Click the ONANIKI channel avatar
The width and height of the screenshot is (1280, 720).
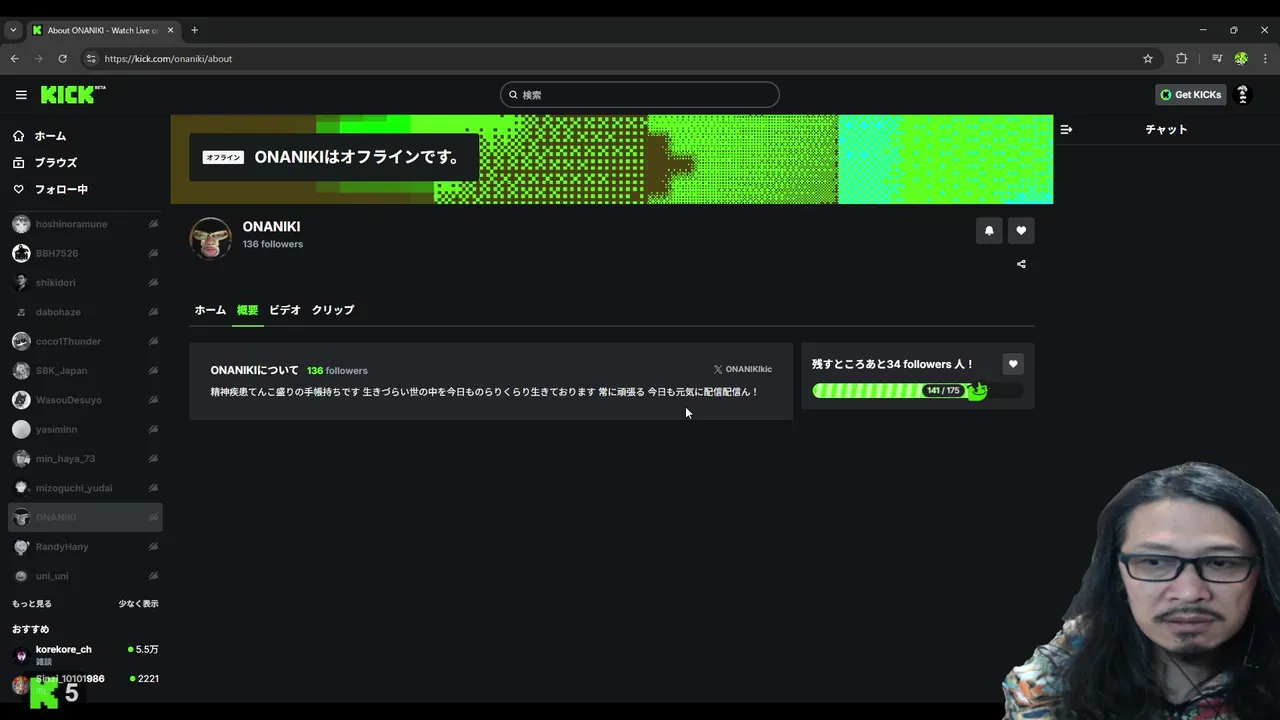[211, 238]
